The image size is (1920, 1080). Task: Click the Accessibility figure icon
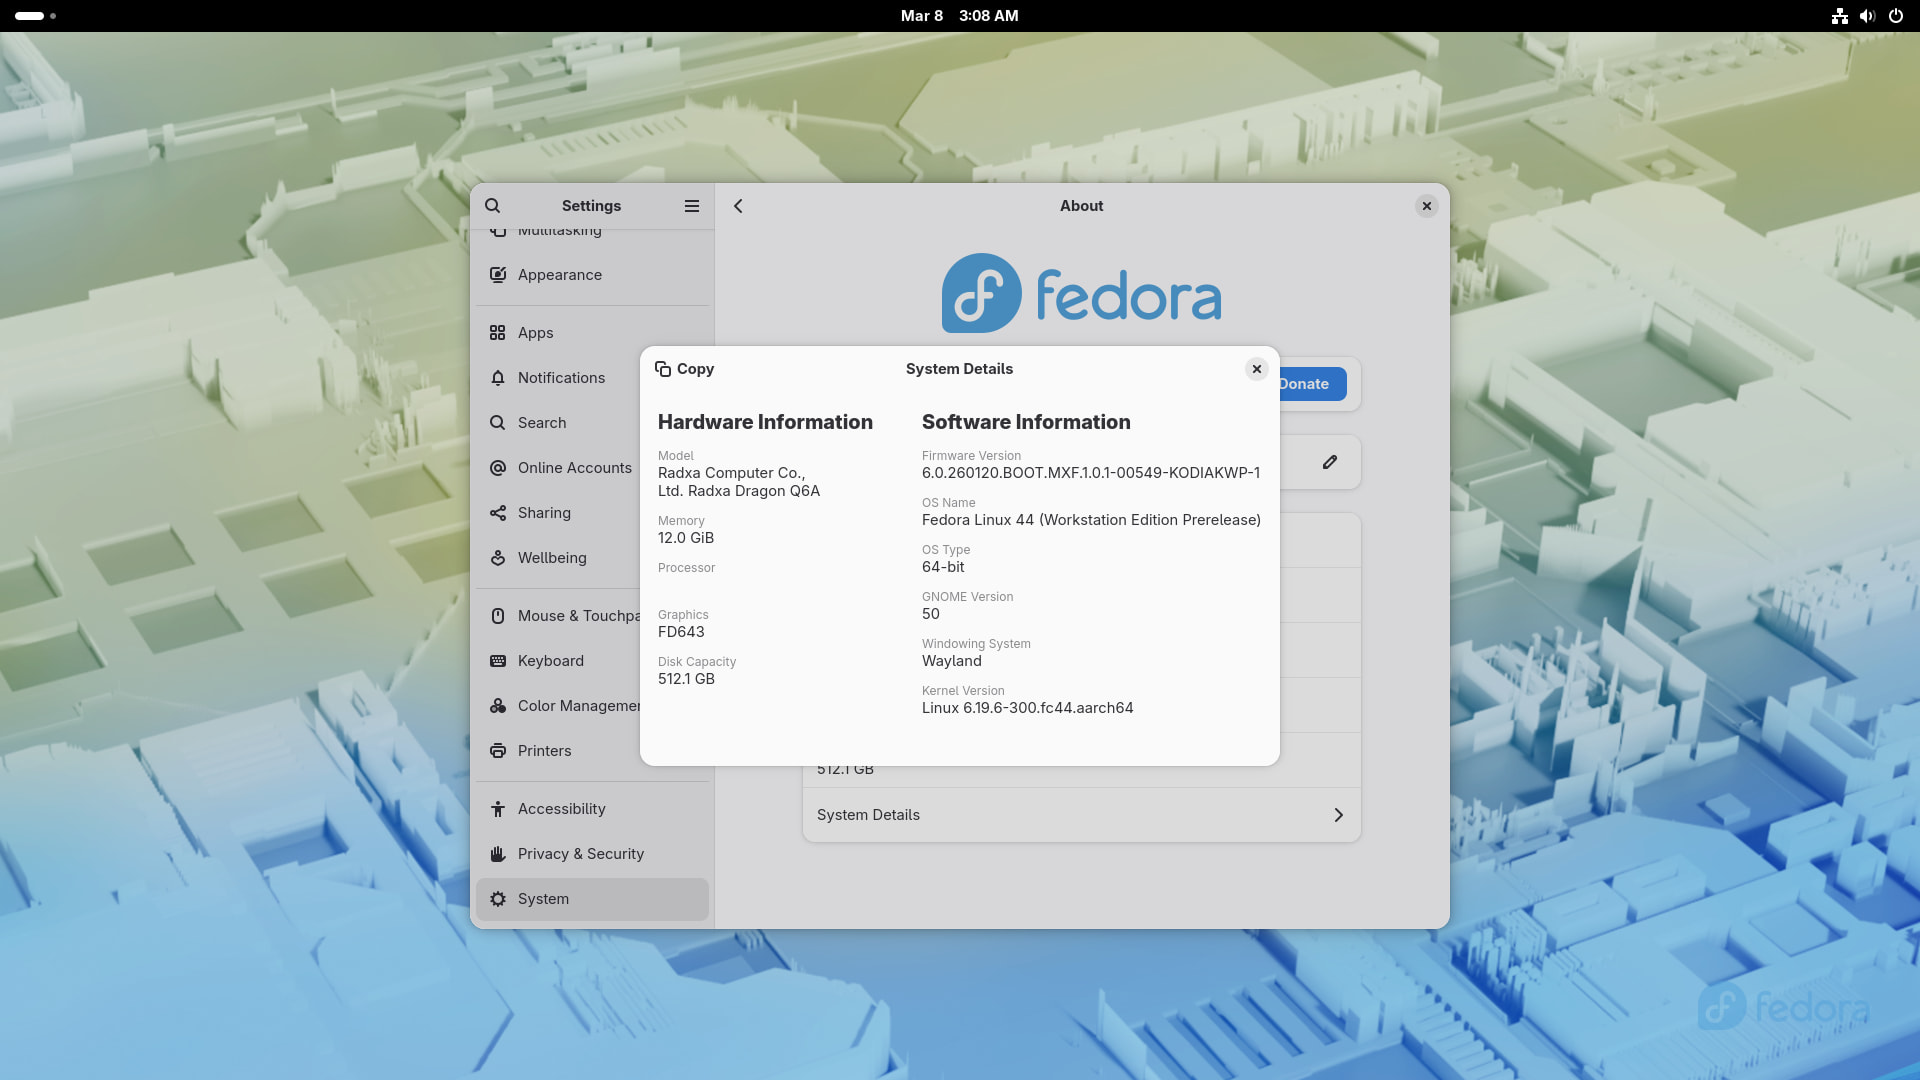click(x=498, y=809)
